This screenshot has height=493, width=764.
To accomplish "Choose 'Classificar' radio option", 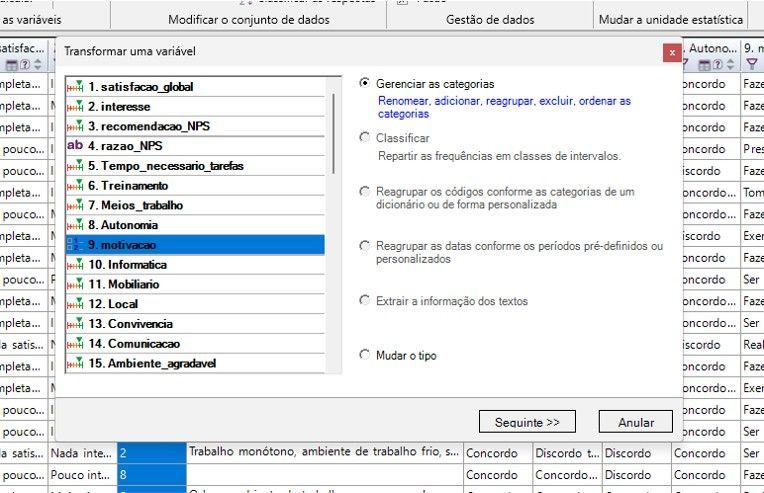I will (x=364, y=137).
